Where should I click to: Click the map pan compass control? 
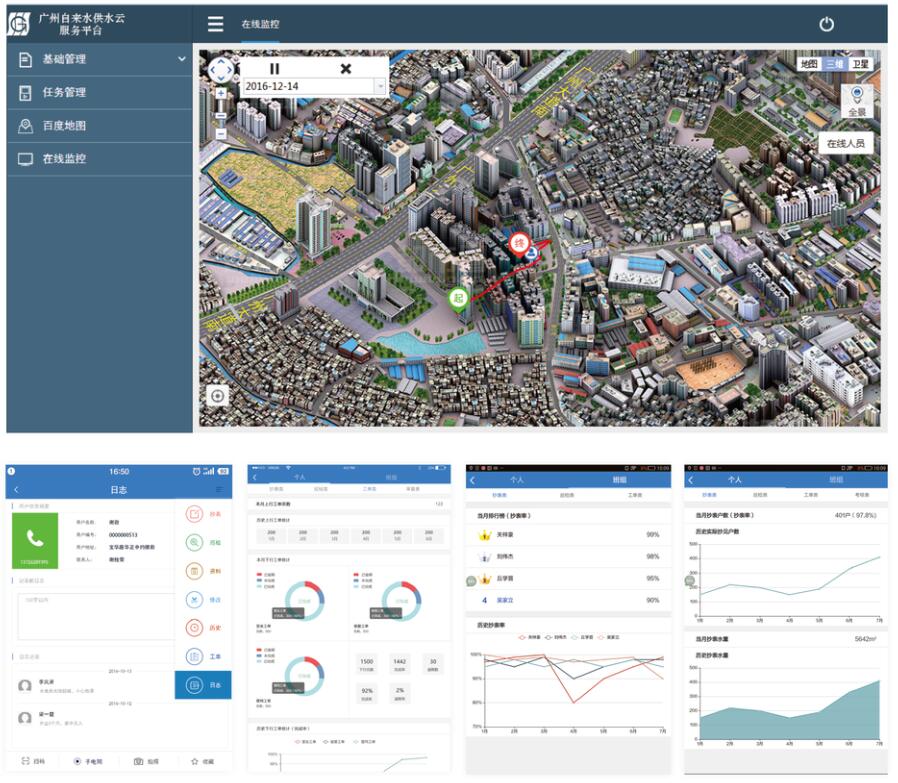pos(221,69)
